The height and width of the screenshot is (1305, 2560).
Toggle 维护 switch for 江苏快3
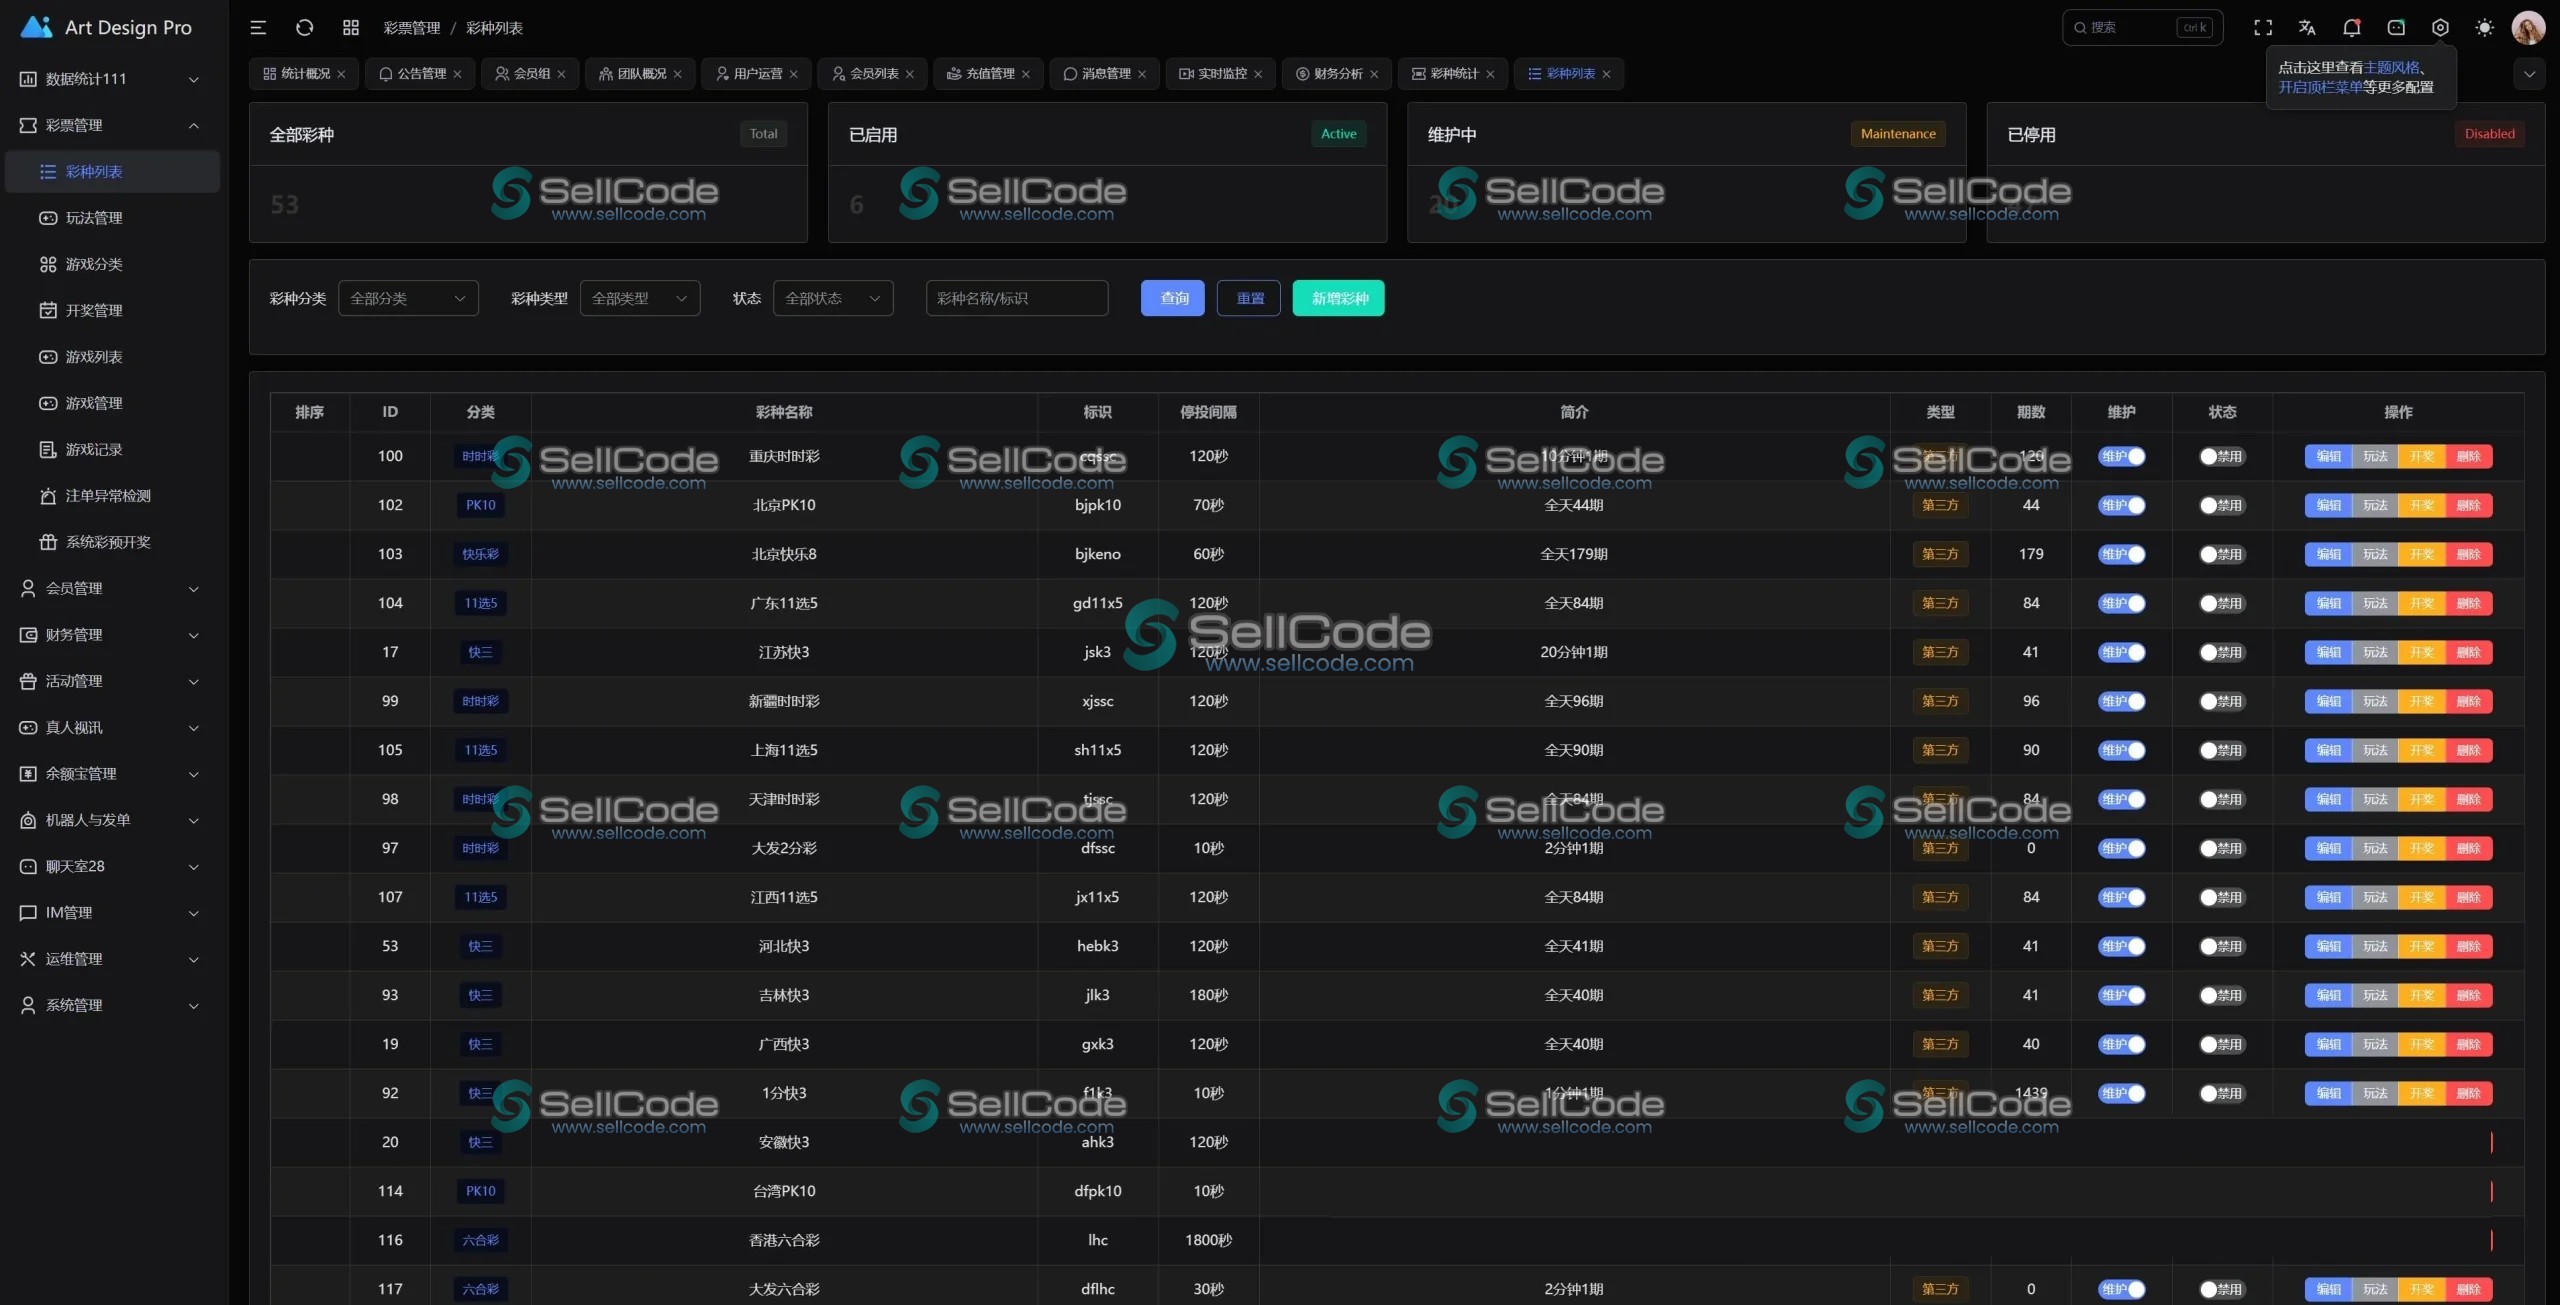click(x=2121, y=652)
